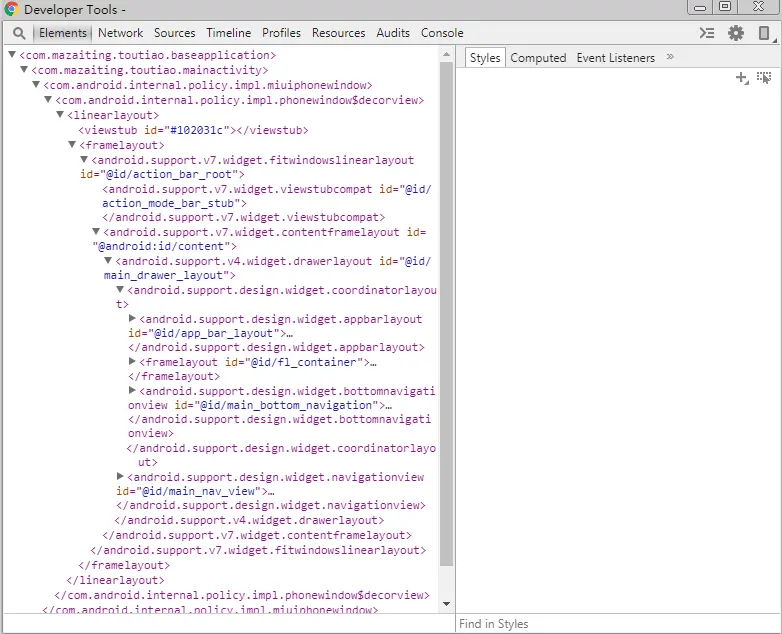Viewport: 782px width, 634px height.
Task: Collapse the framelayout node under viewstub
Action: tap(72, 144)
